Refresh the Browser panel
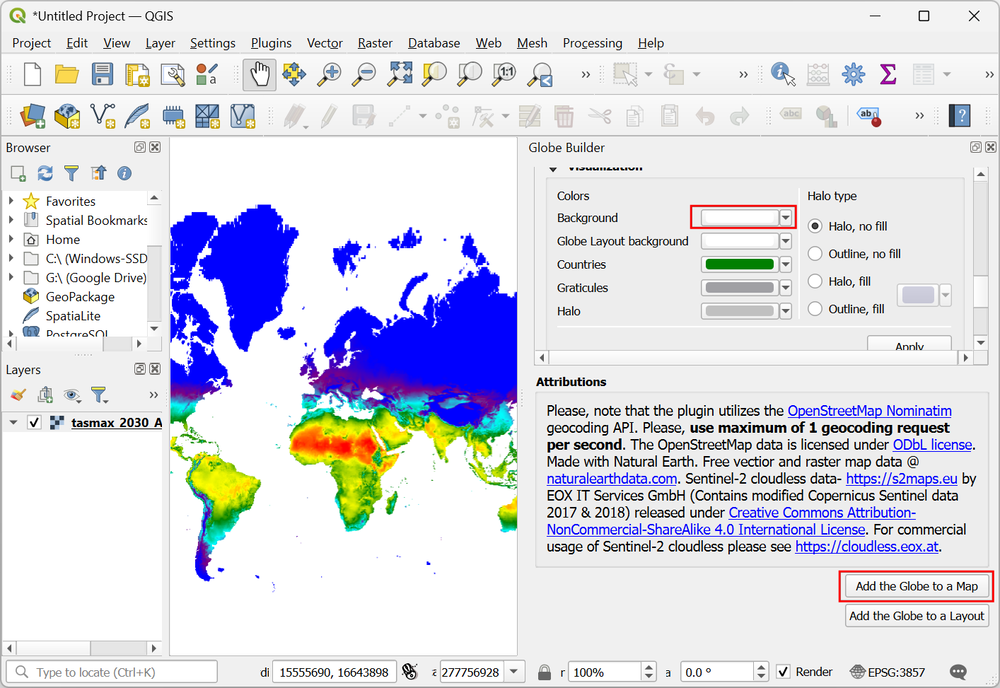Image resolution: width=1000 pixels, height=688 pixels. (x=45, y=173)
